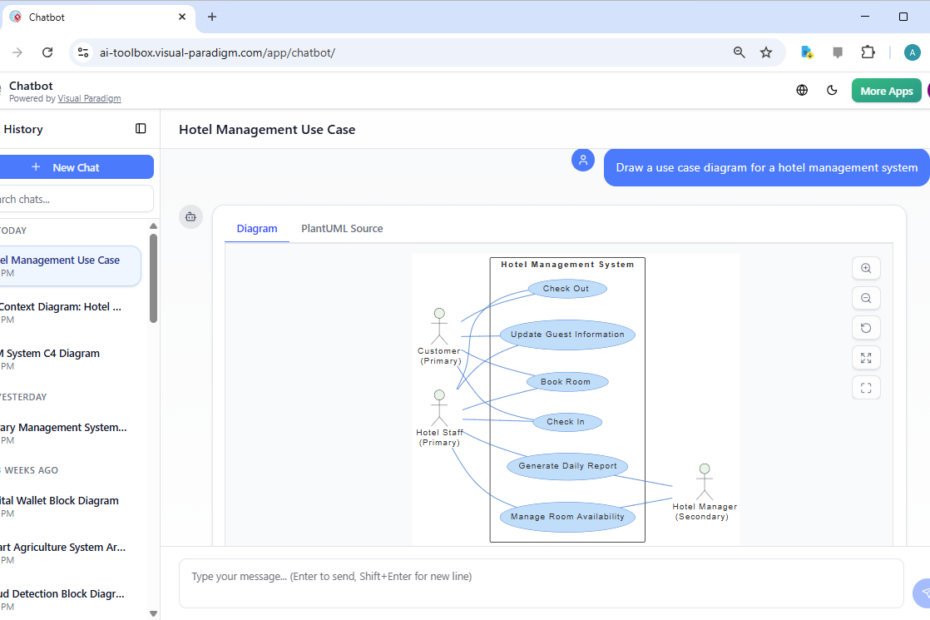Zoom out on the use case diagram
The width and height of the screenshot is (930, 620).
click(x=865, y=297)
